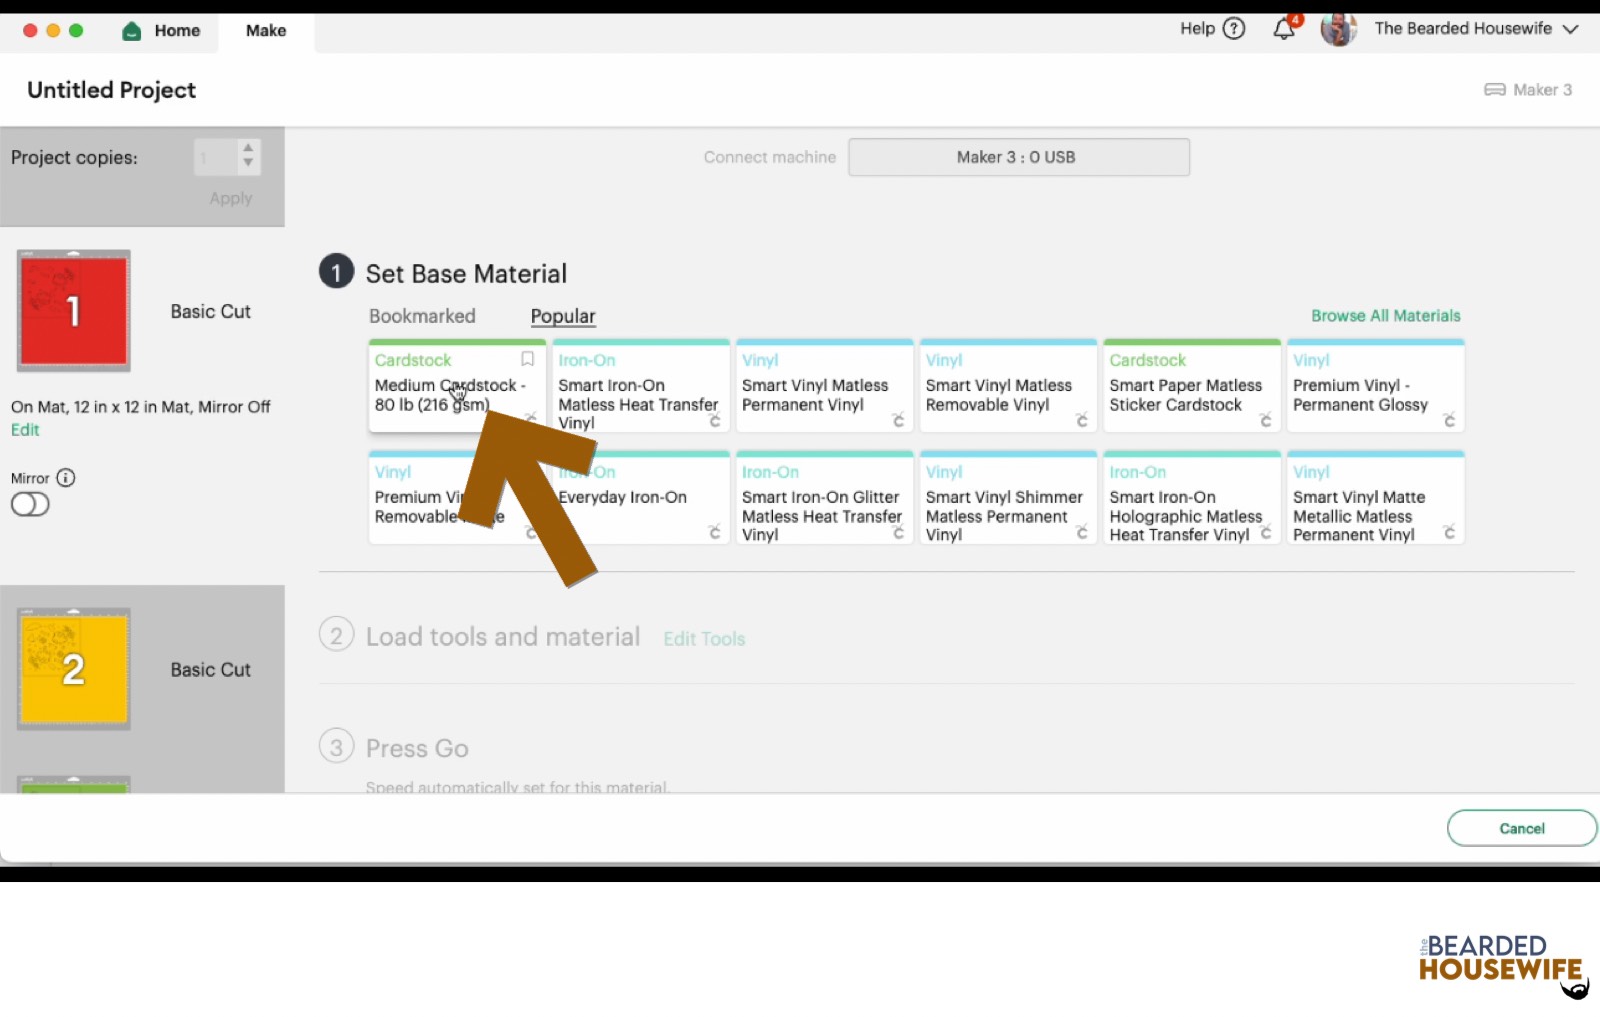Click the yellow macOS minimize window button
Screen dimensions: 1600x1017
(53, 30)
